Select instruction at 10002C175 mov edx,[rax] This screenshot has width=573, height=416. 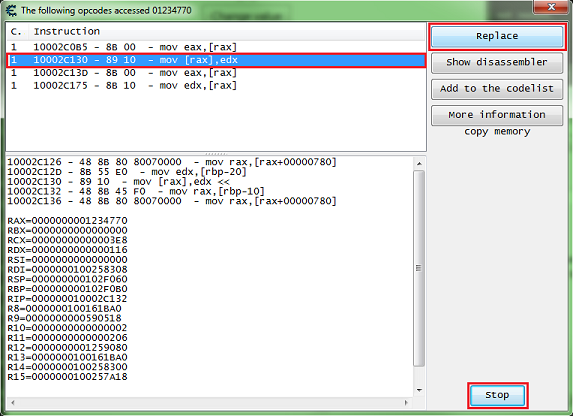click(x=216, y=86)
